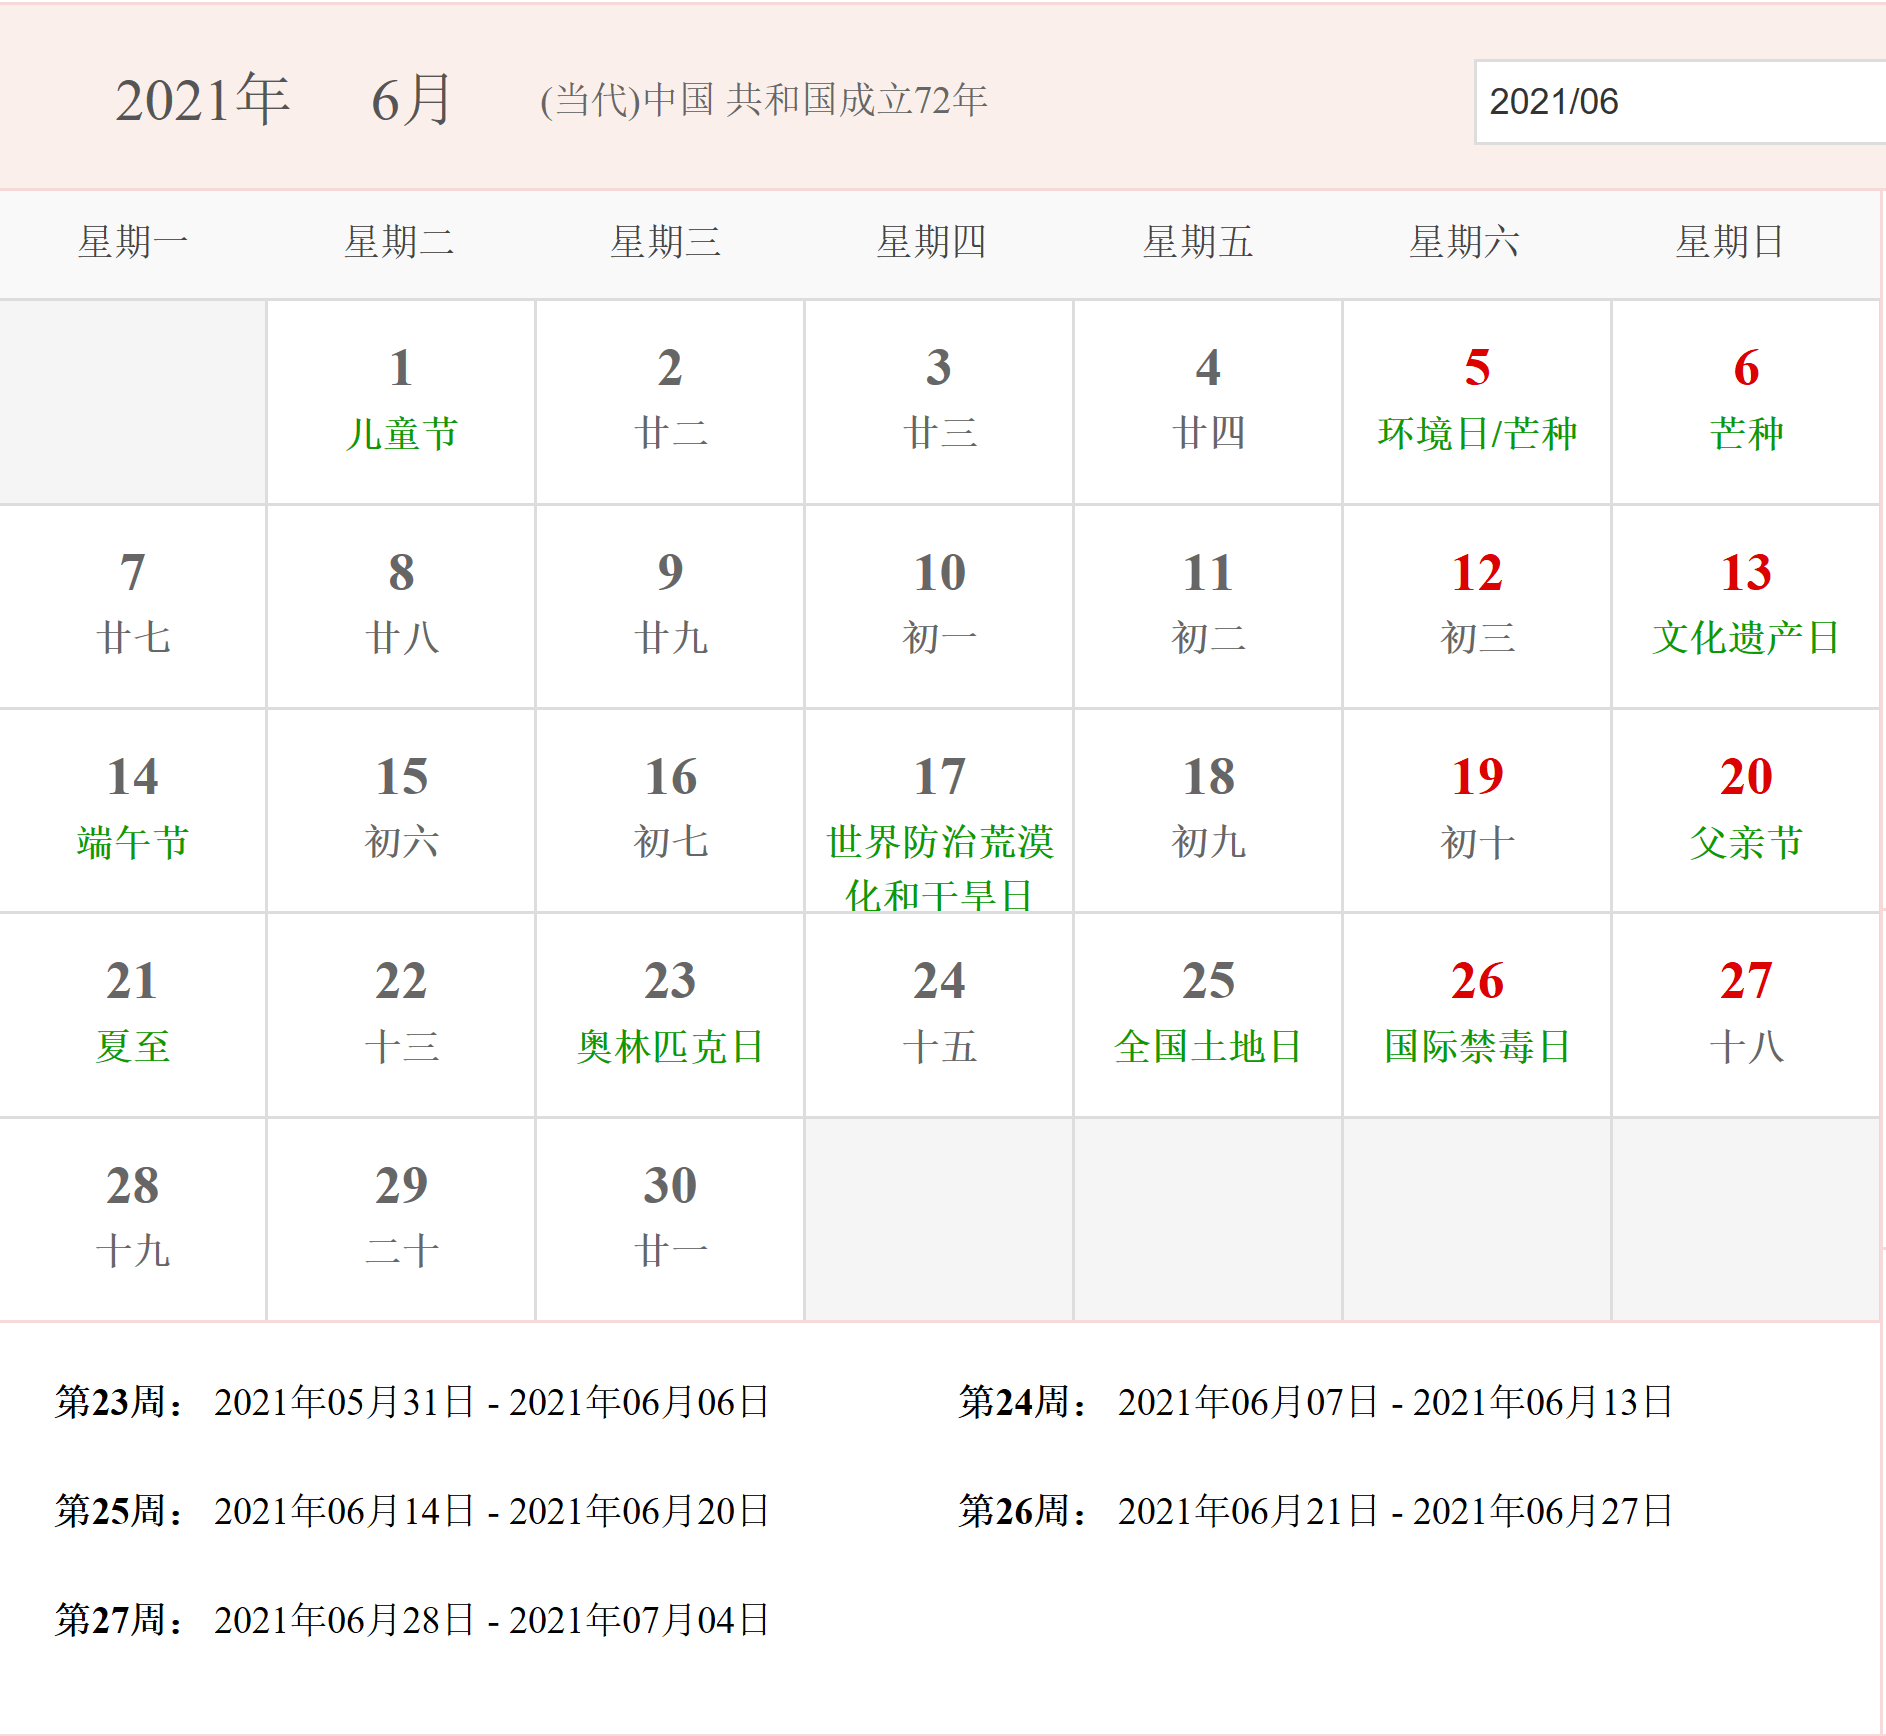1886x1736 pixels.
Task: Click week 23 date range 05月31日 - 06月06日
Action: tap(491, 1402)
